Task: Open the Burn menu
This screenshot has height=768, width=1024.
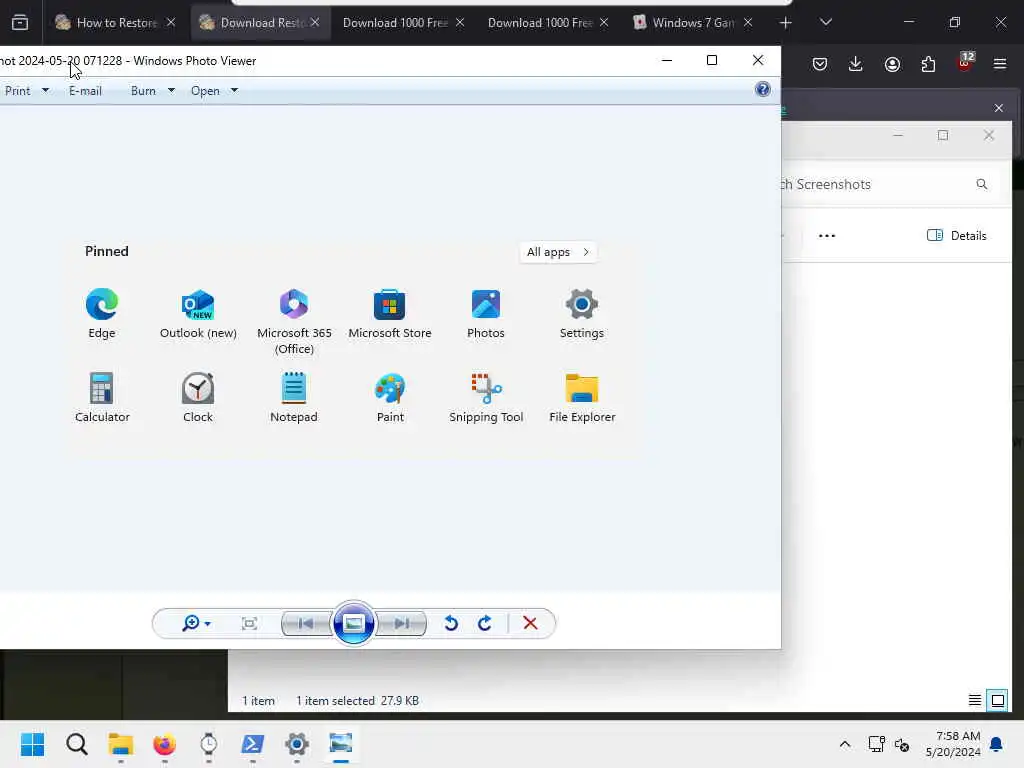Action: [x=143, y=91]
